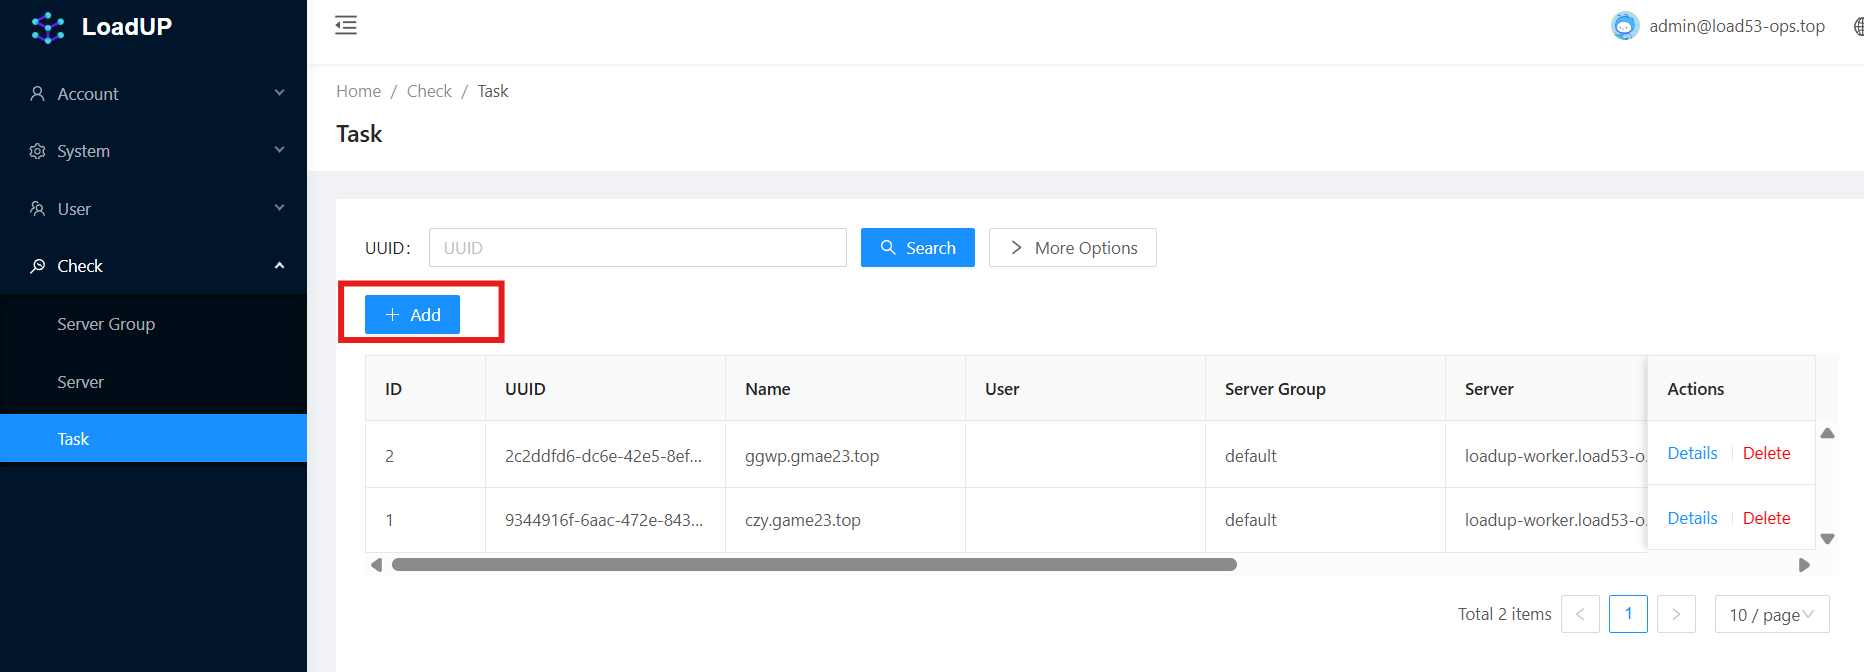Click the blue Add button

(412, 315)
